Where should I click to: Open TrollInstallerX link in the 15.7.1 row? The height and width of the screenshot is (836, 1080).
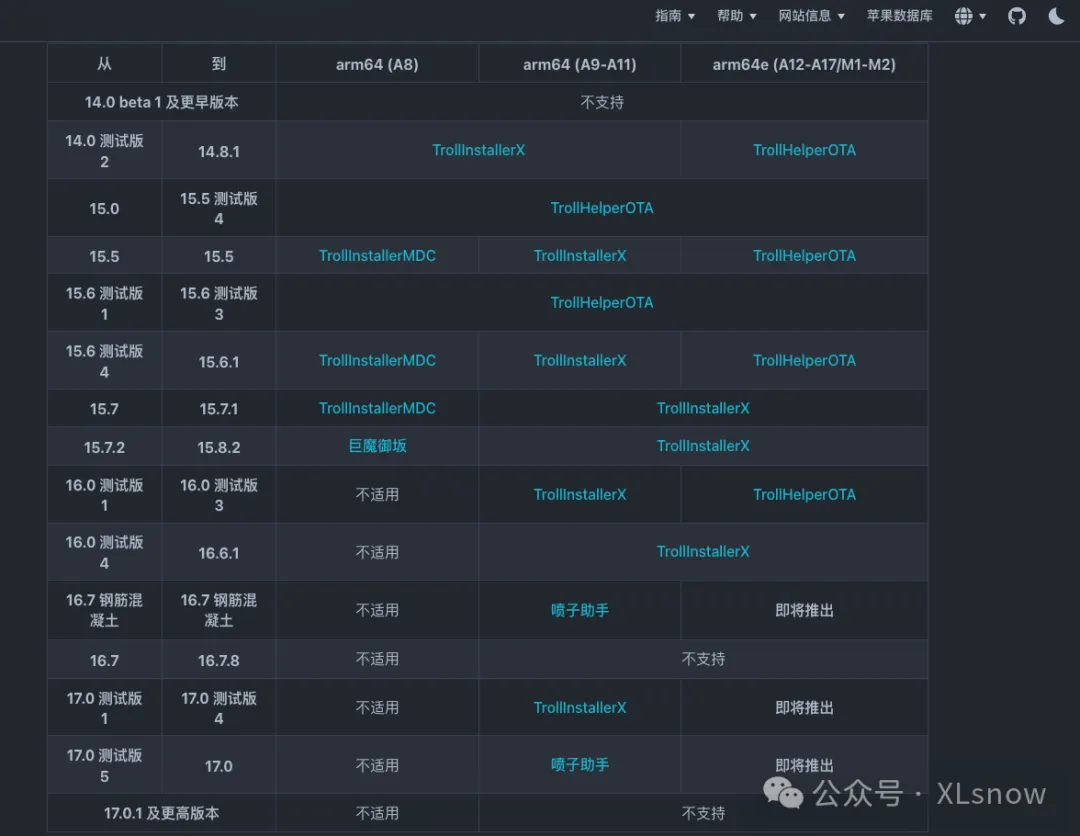(x=703, y=408)
